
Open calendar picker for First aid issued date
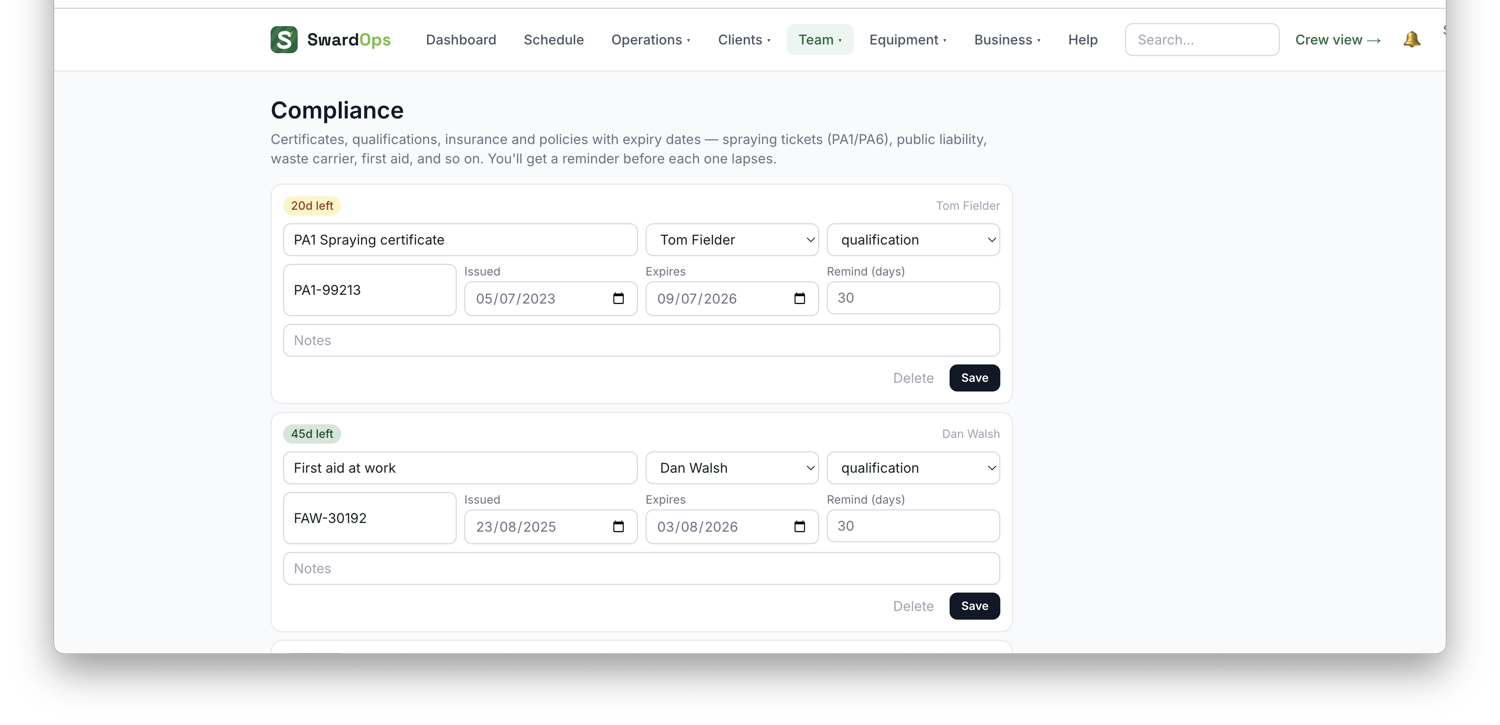point(618,527)
